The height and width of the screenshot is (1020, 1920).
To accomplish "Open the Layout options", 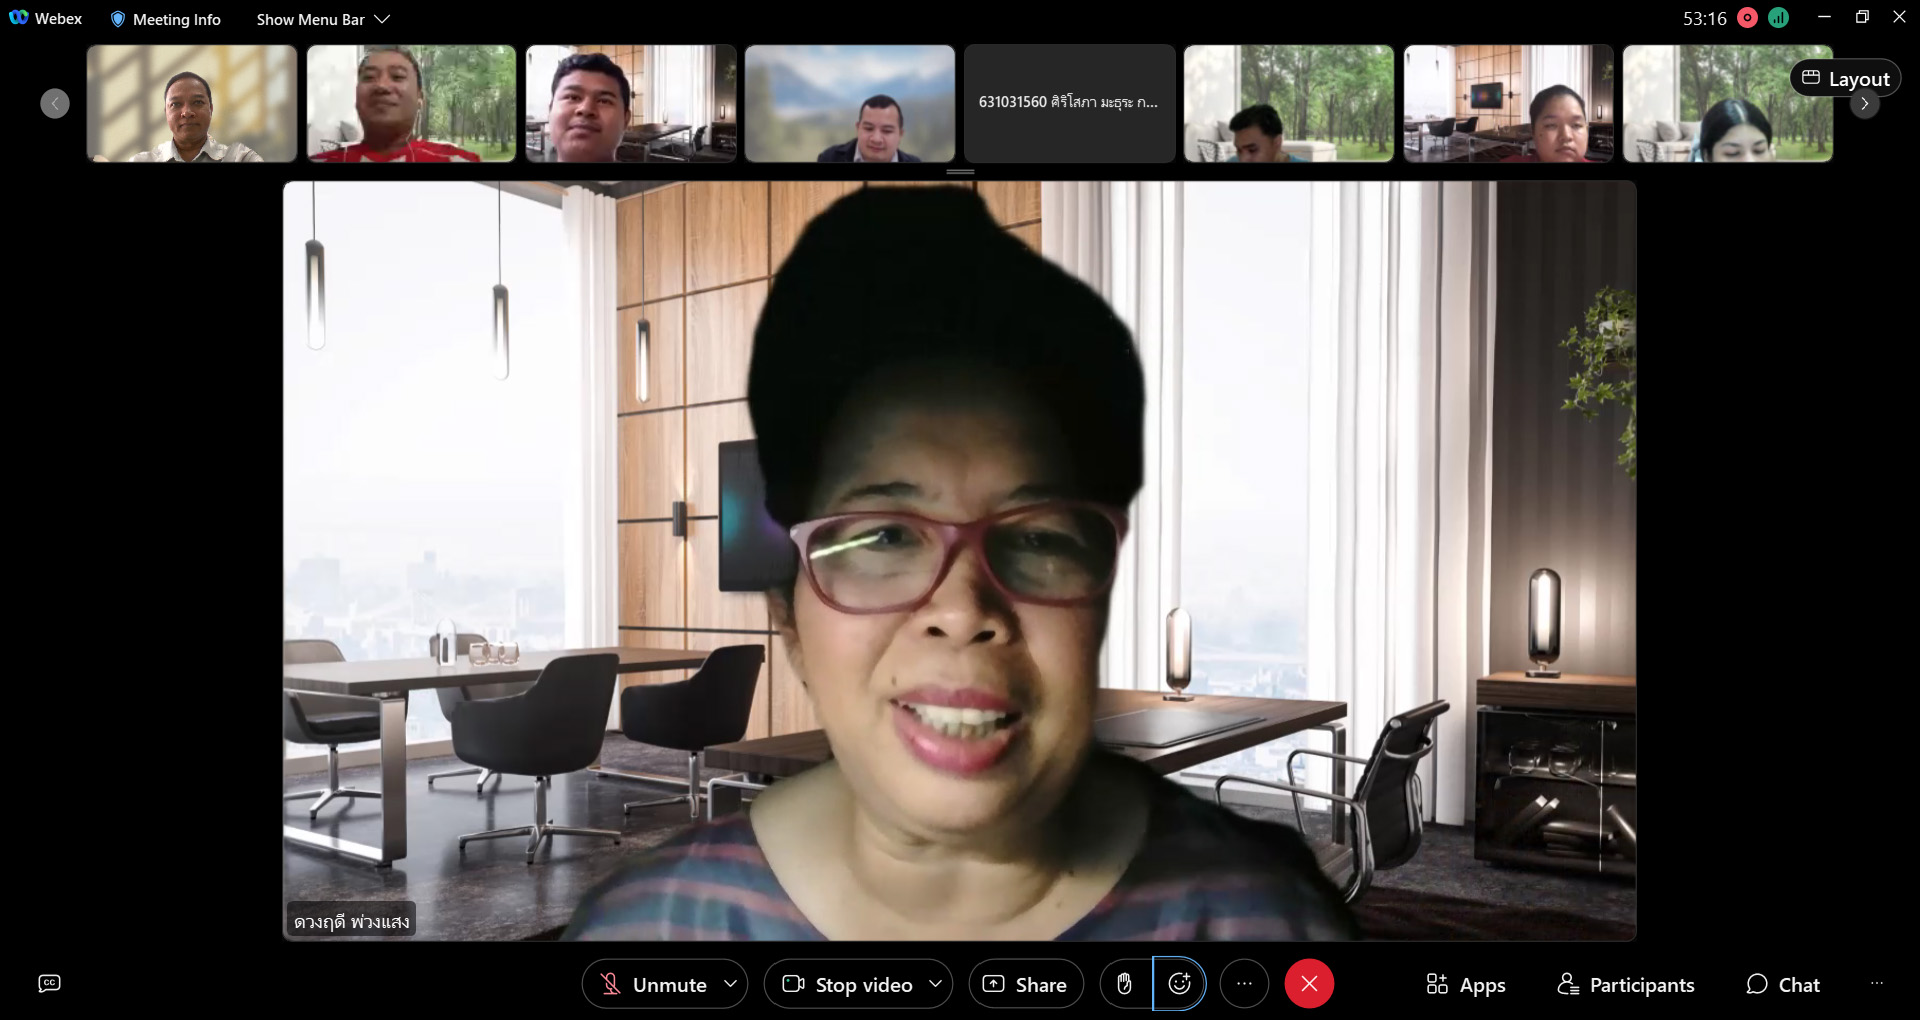I will pos(1845,78).
